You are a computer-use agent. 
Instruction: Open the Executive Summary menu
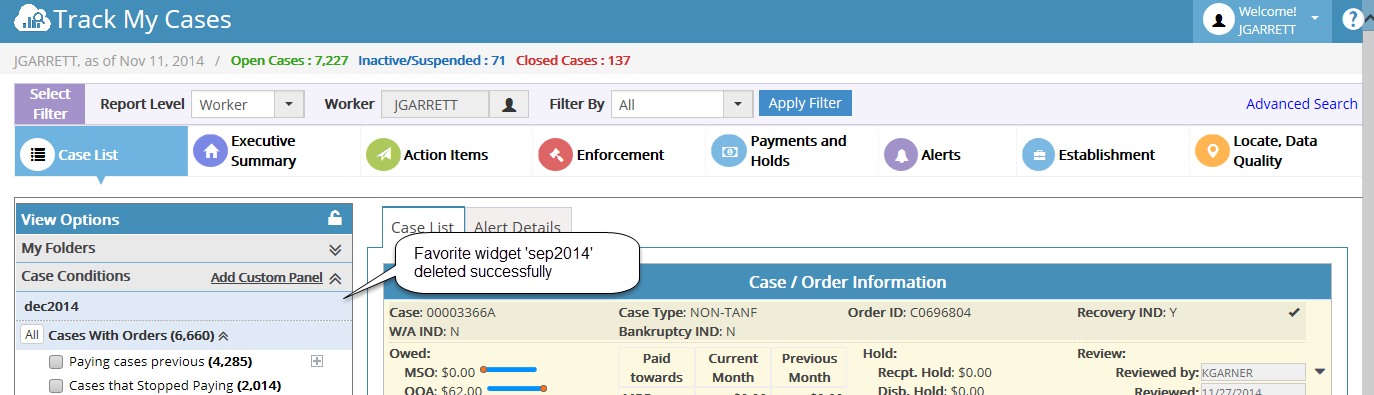(x=263, y=151)
